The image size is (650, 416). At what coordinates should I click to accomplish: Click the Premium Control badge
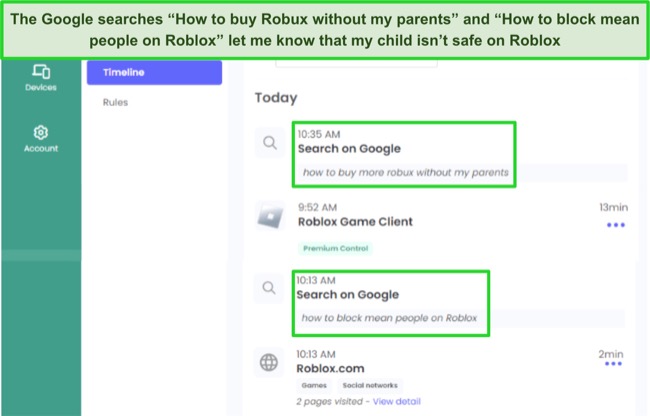click(335, 248)
